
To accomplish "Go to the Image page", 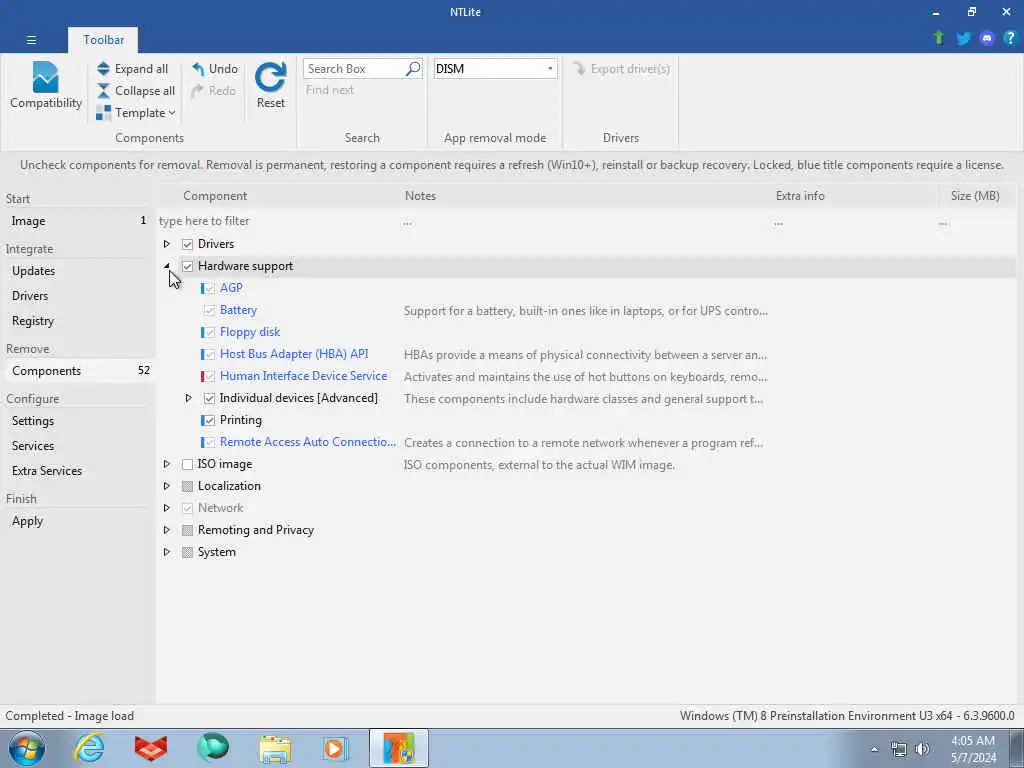I will (78, 221).
